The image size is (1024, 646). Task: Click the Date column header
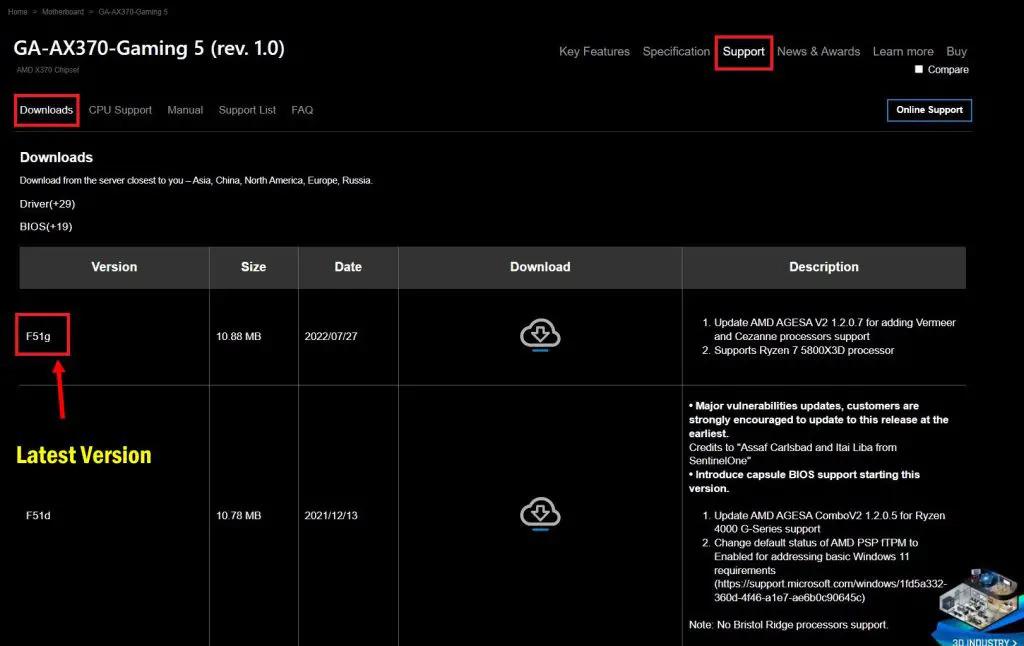click(348, 267)
